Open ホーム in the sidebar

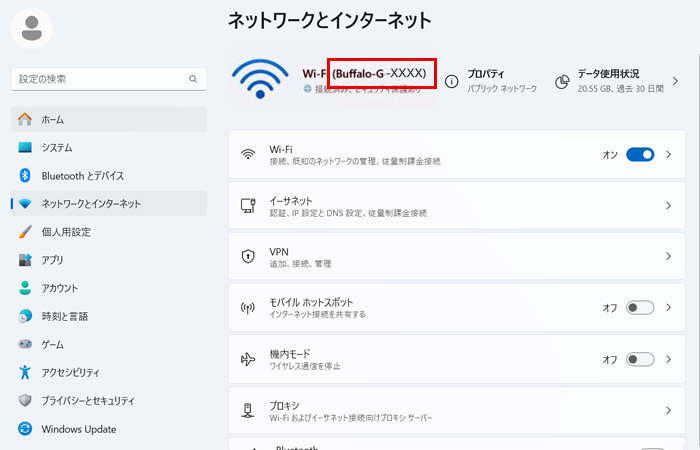[x=108, y=119]
